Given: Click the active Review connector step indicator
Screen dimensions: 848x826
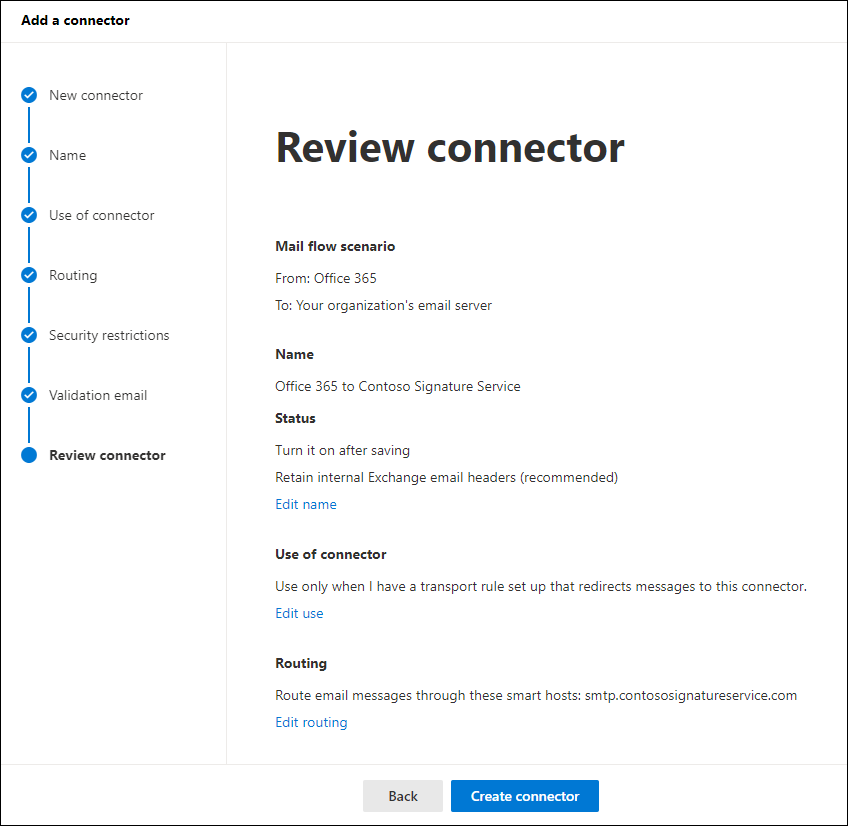Looking at the screenshot, I should 28,455.
